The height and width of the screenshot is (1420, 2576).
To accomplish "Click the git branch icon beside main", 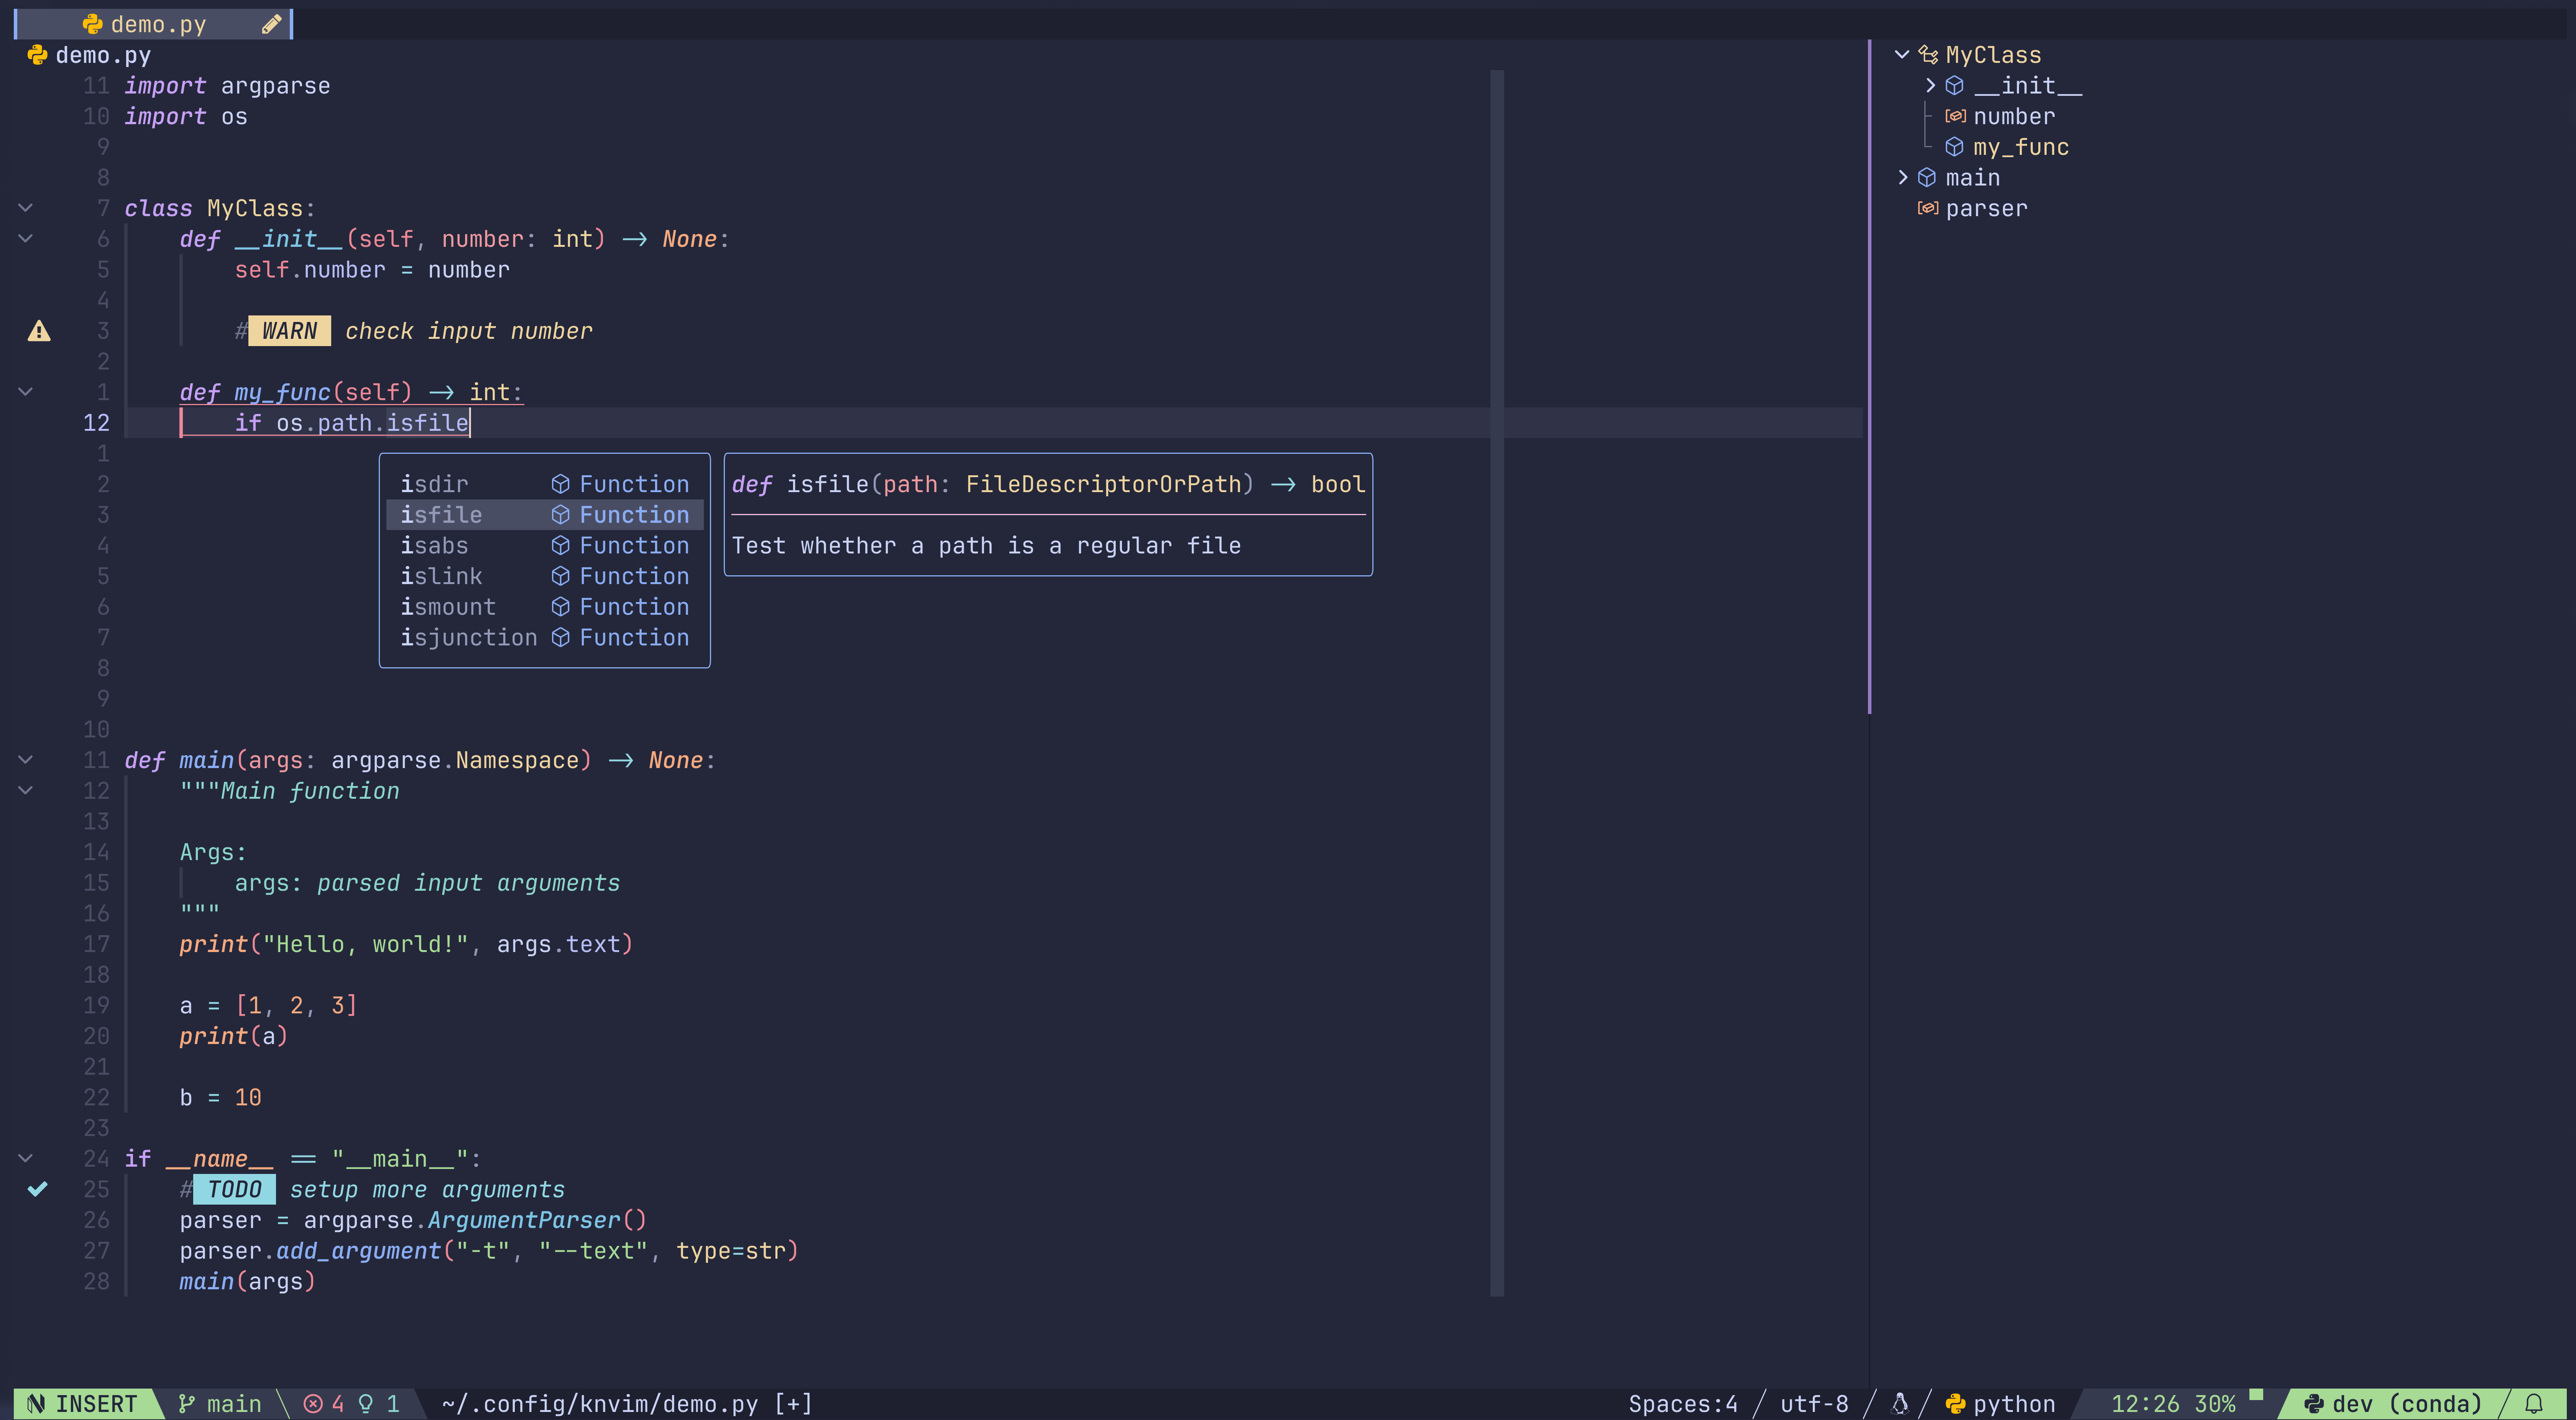I will point(186,1404).
